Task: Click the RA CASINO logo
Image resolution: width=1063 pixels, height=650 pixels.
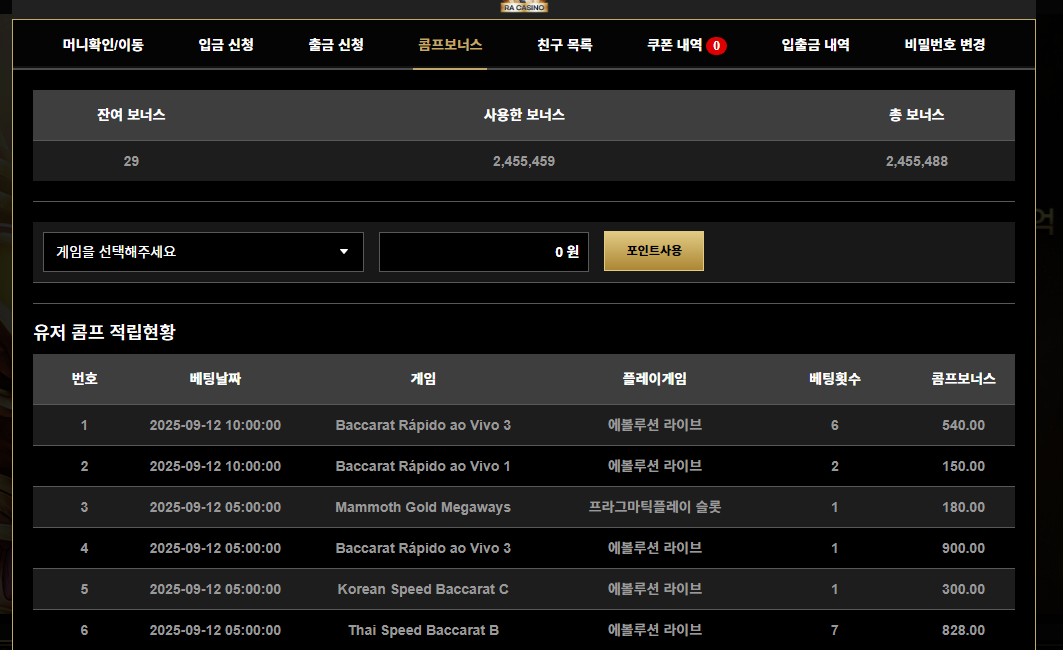Action: click(x=524, y=6)
